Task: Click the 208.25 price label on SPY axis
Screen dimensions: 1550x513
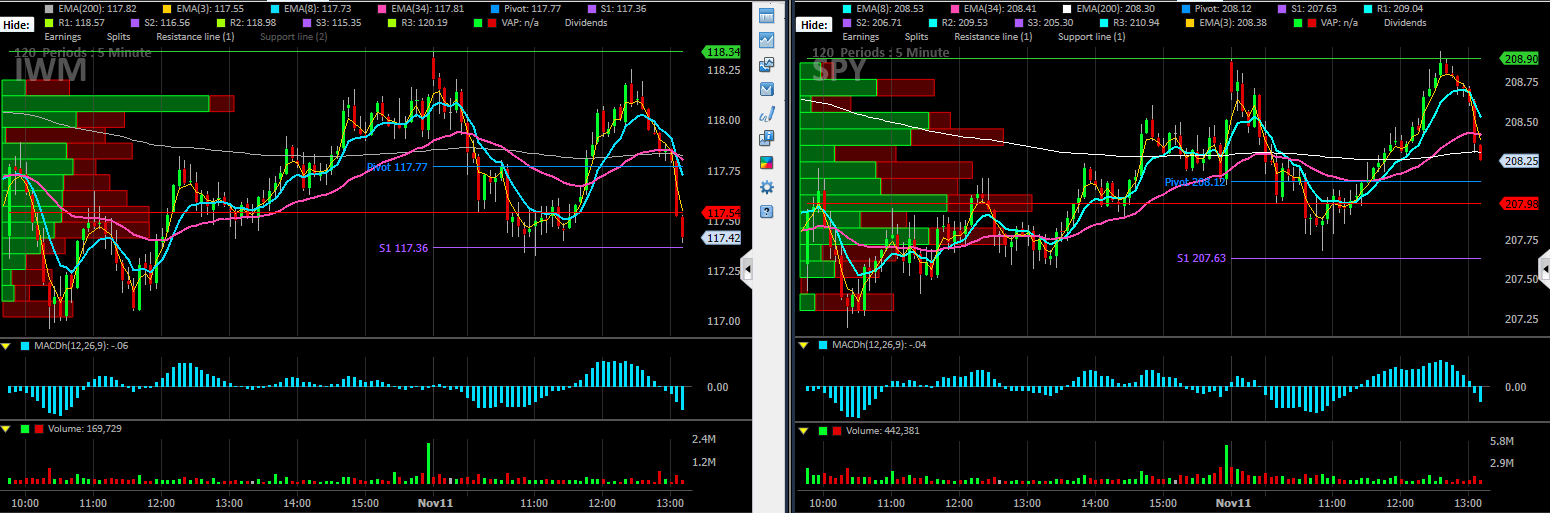Action: [x=1519, y=160]
